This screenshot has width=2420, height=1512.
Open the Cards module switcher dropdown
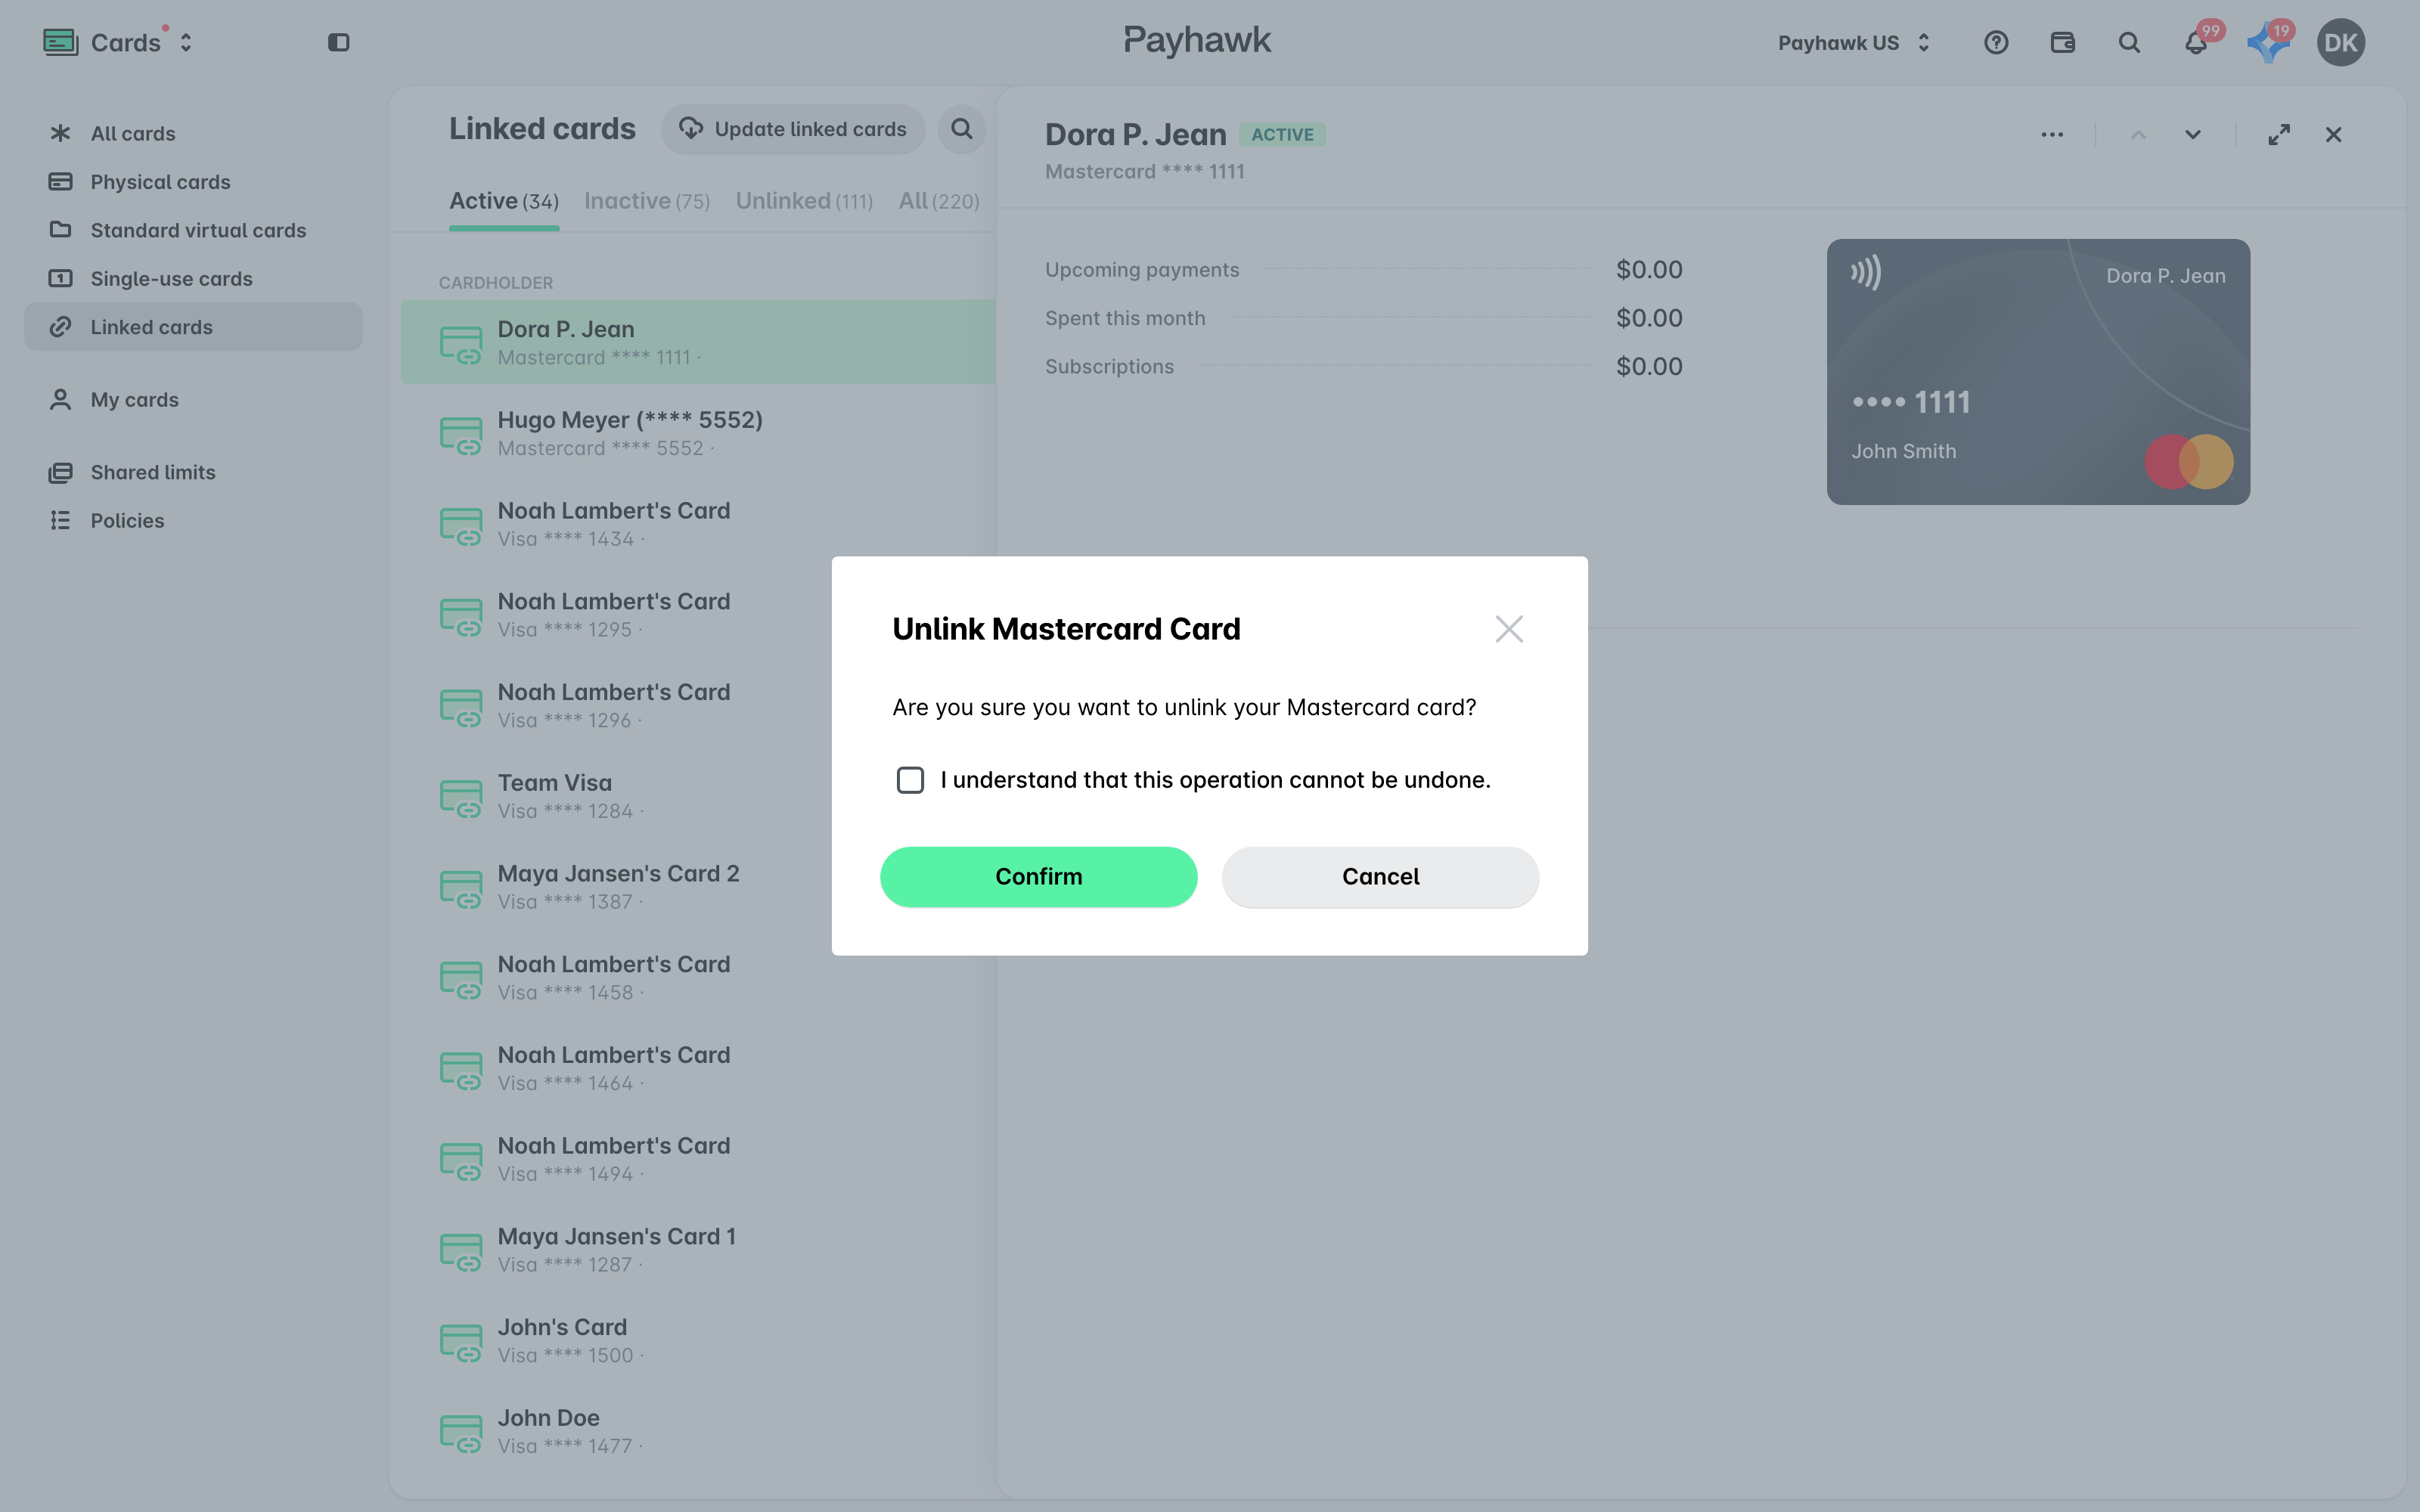tap(119, 42)
